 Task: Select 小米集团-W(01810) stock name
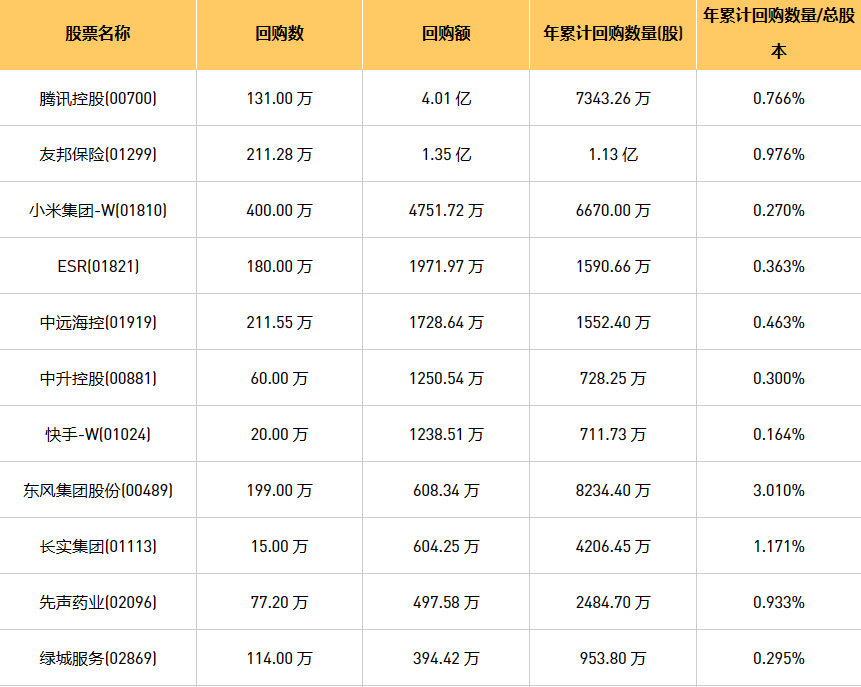[x=98, y=210]
